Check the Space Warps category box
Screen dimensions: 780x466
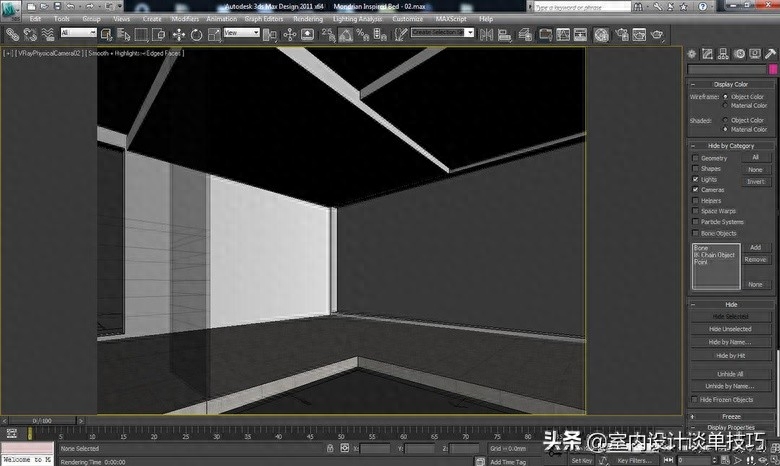pyautogui.click(x=695, y=211)
